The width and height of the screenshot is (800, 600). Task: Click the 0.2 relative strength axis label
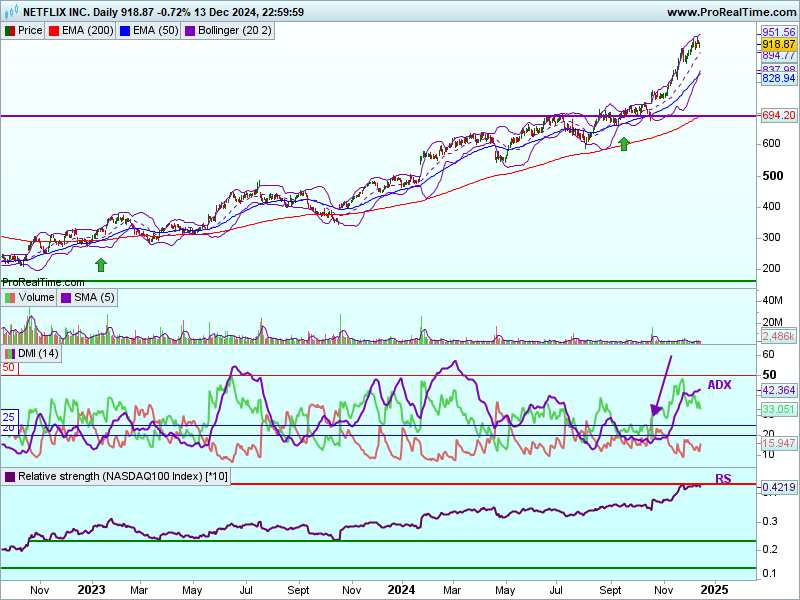pyautogui.click(x=770, y=549)
